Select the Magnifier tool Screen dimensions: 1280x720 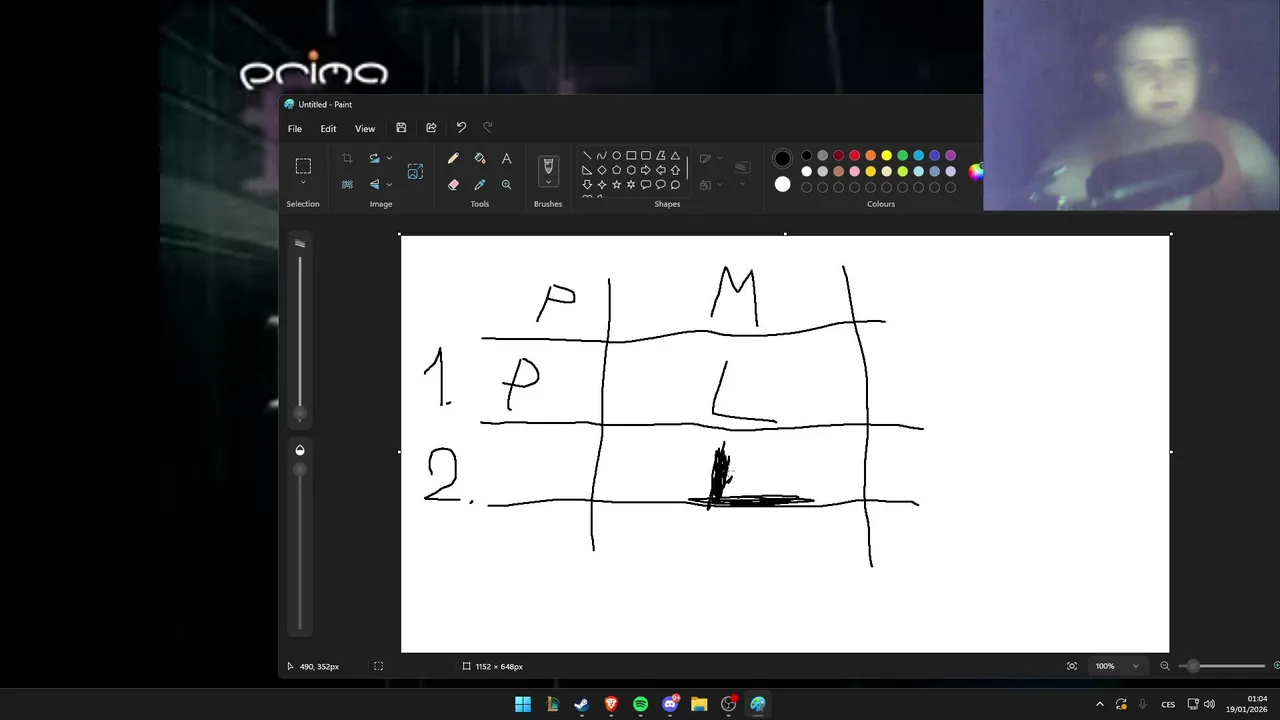pos(506,184)
